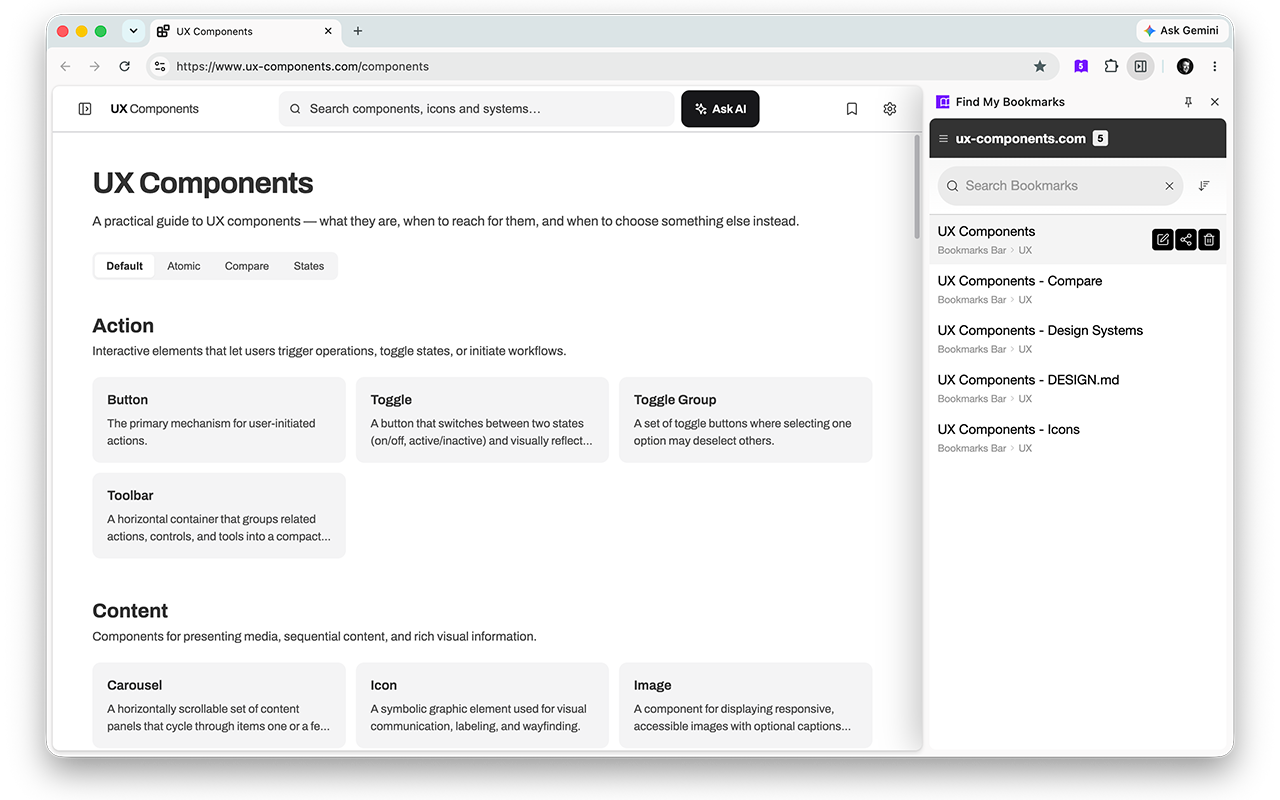Open site information icon in address bar
This screenshot has width=1280, height=800.
click(x=160, y=66)
